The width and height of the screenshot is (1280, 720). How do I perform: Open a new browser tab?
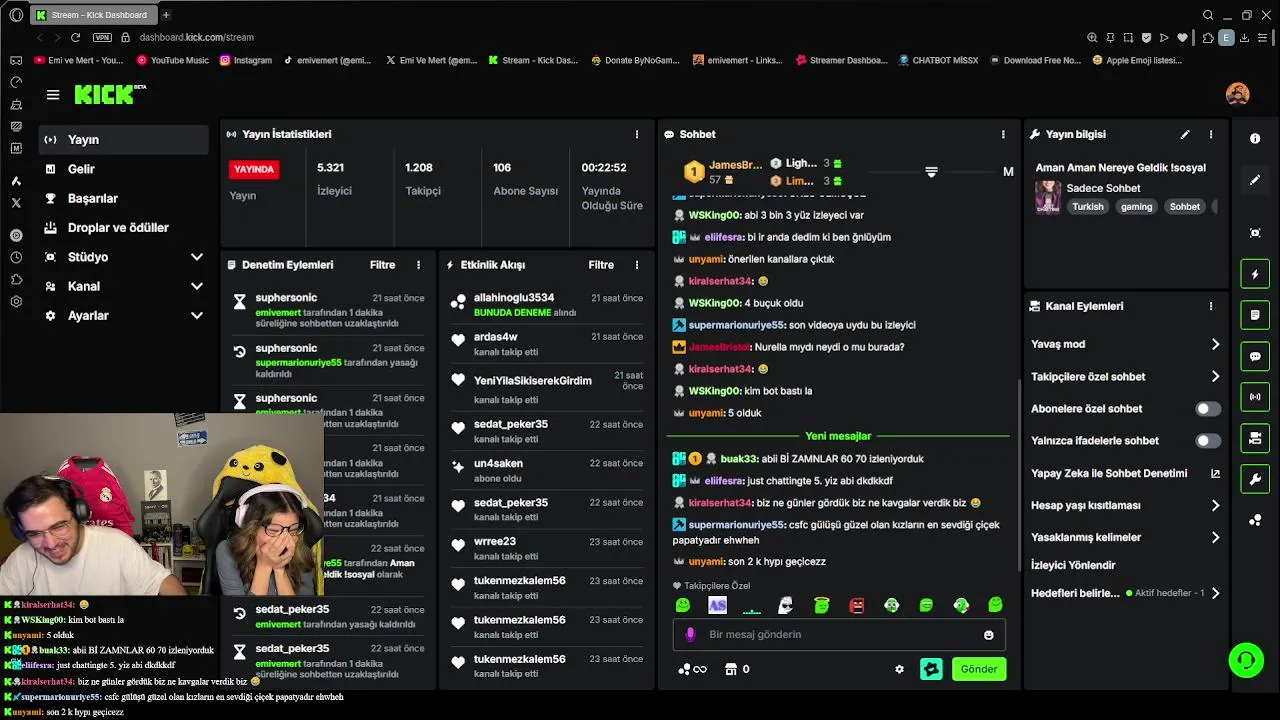click(x=166, y=15)
